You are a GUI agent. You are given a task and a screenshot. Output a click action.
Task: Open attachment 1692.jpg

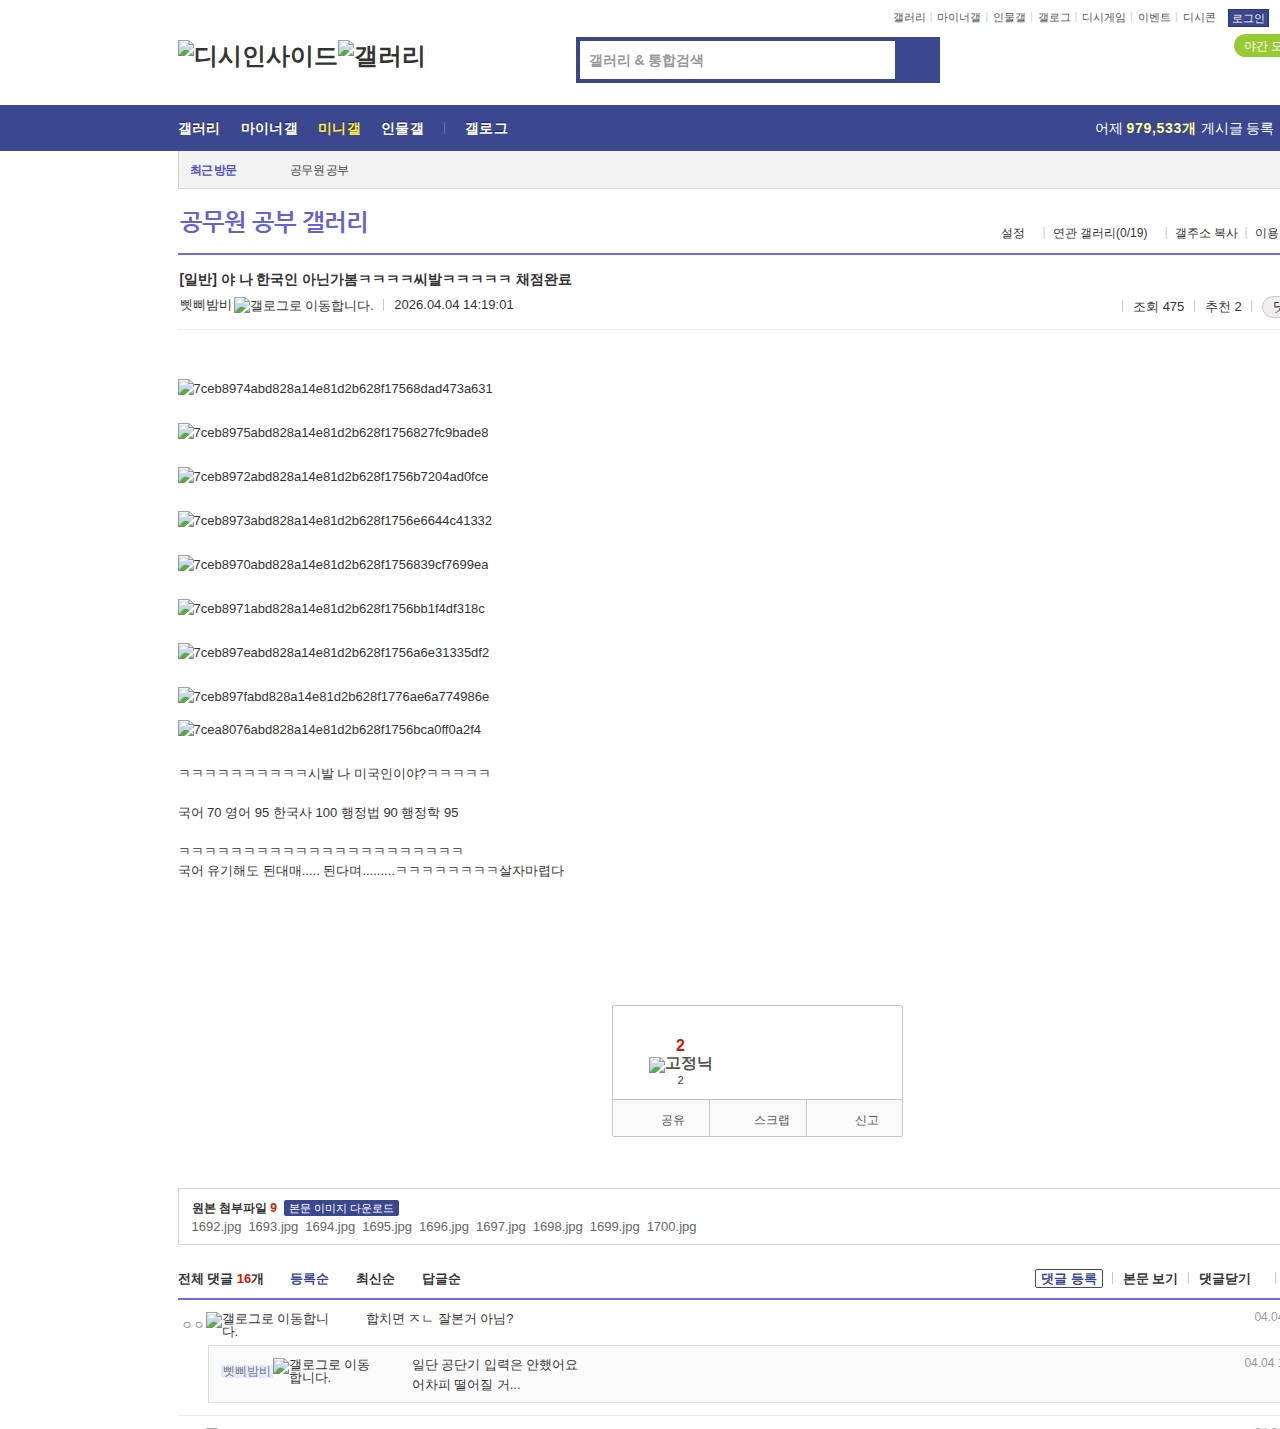pos(216,1227)
